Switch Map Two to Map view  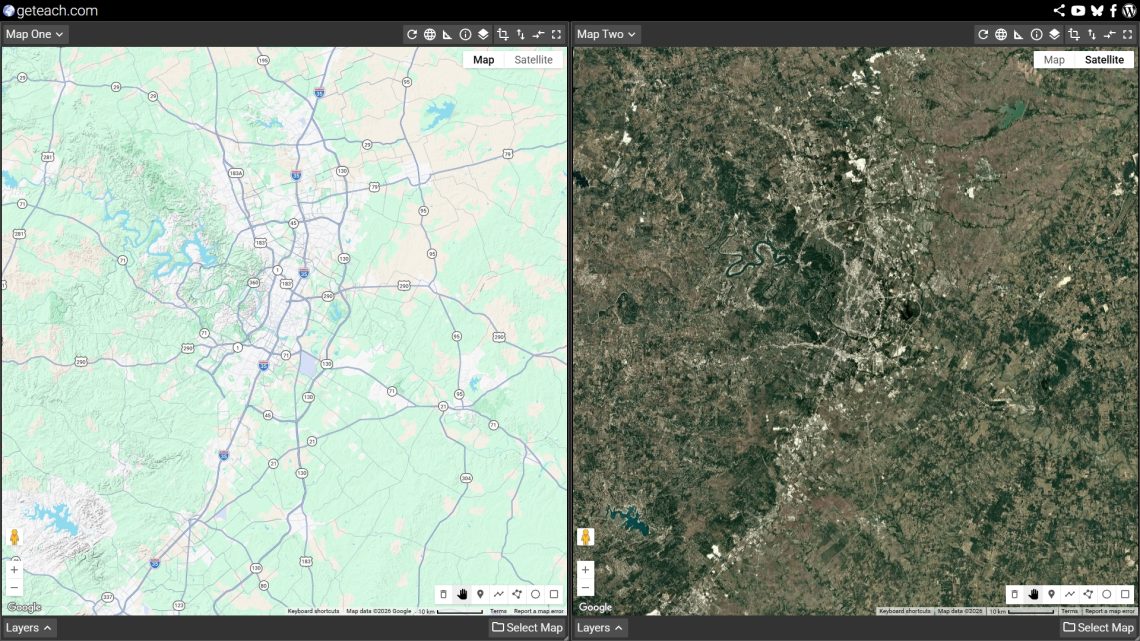pyautogui.click(x=1054, y=60)
